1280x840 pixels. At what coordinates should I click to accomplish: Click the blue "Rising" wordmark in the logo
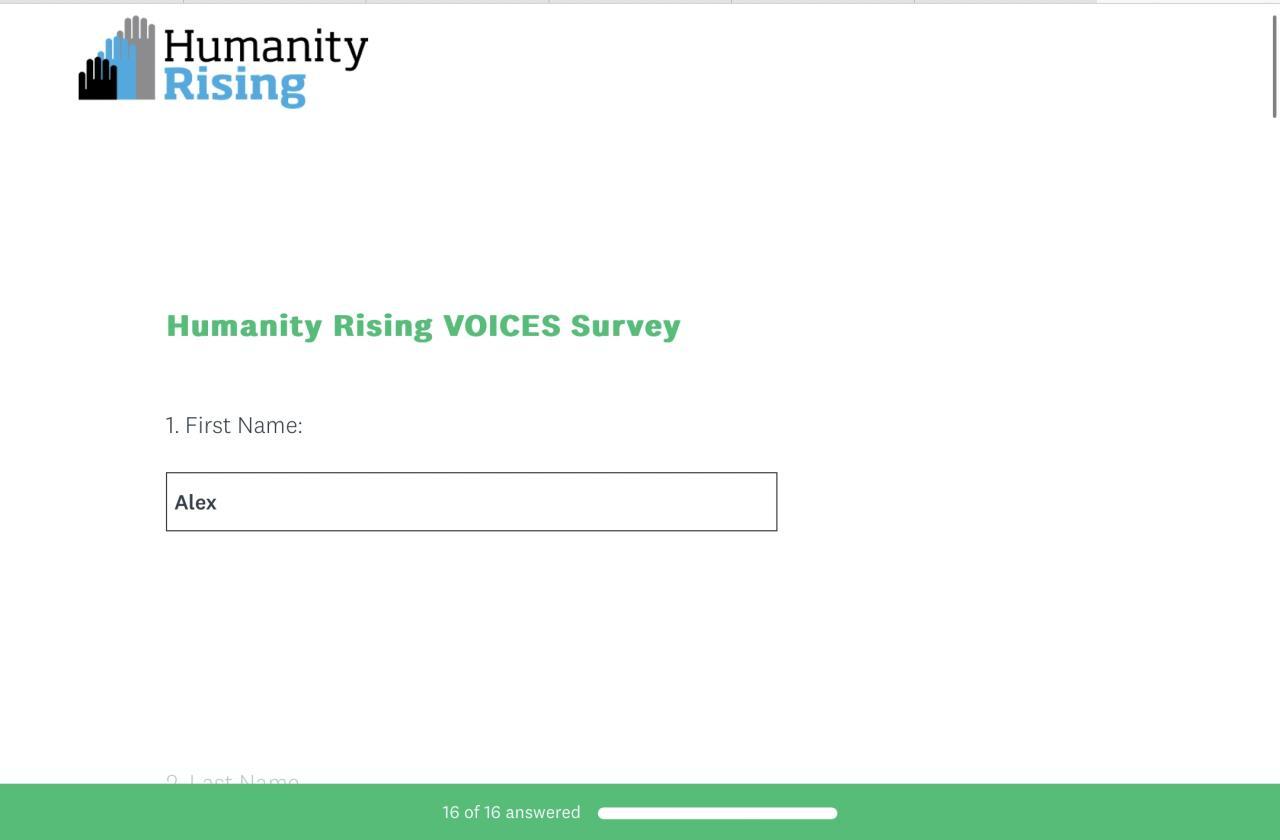pyautogui.click(x=234, y=85)
